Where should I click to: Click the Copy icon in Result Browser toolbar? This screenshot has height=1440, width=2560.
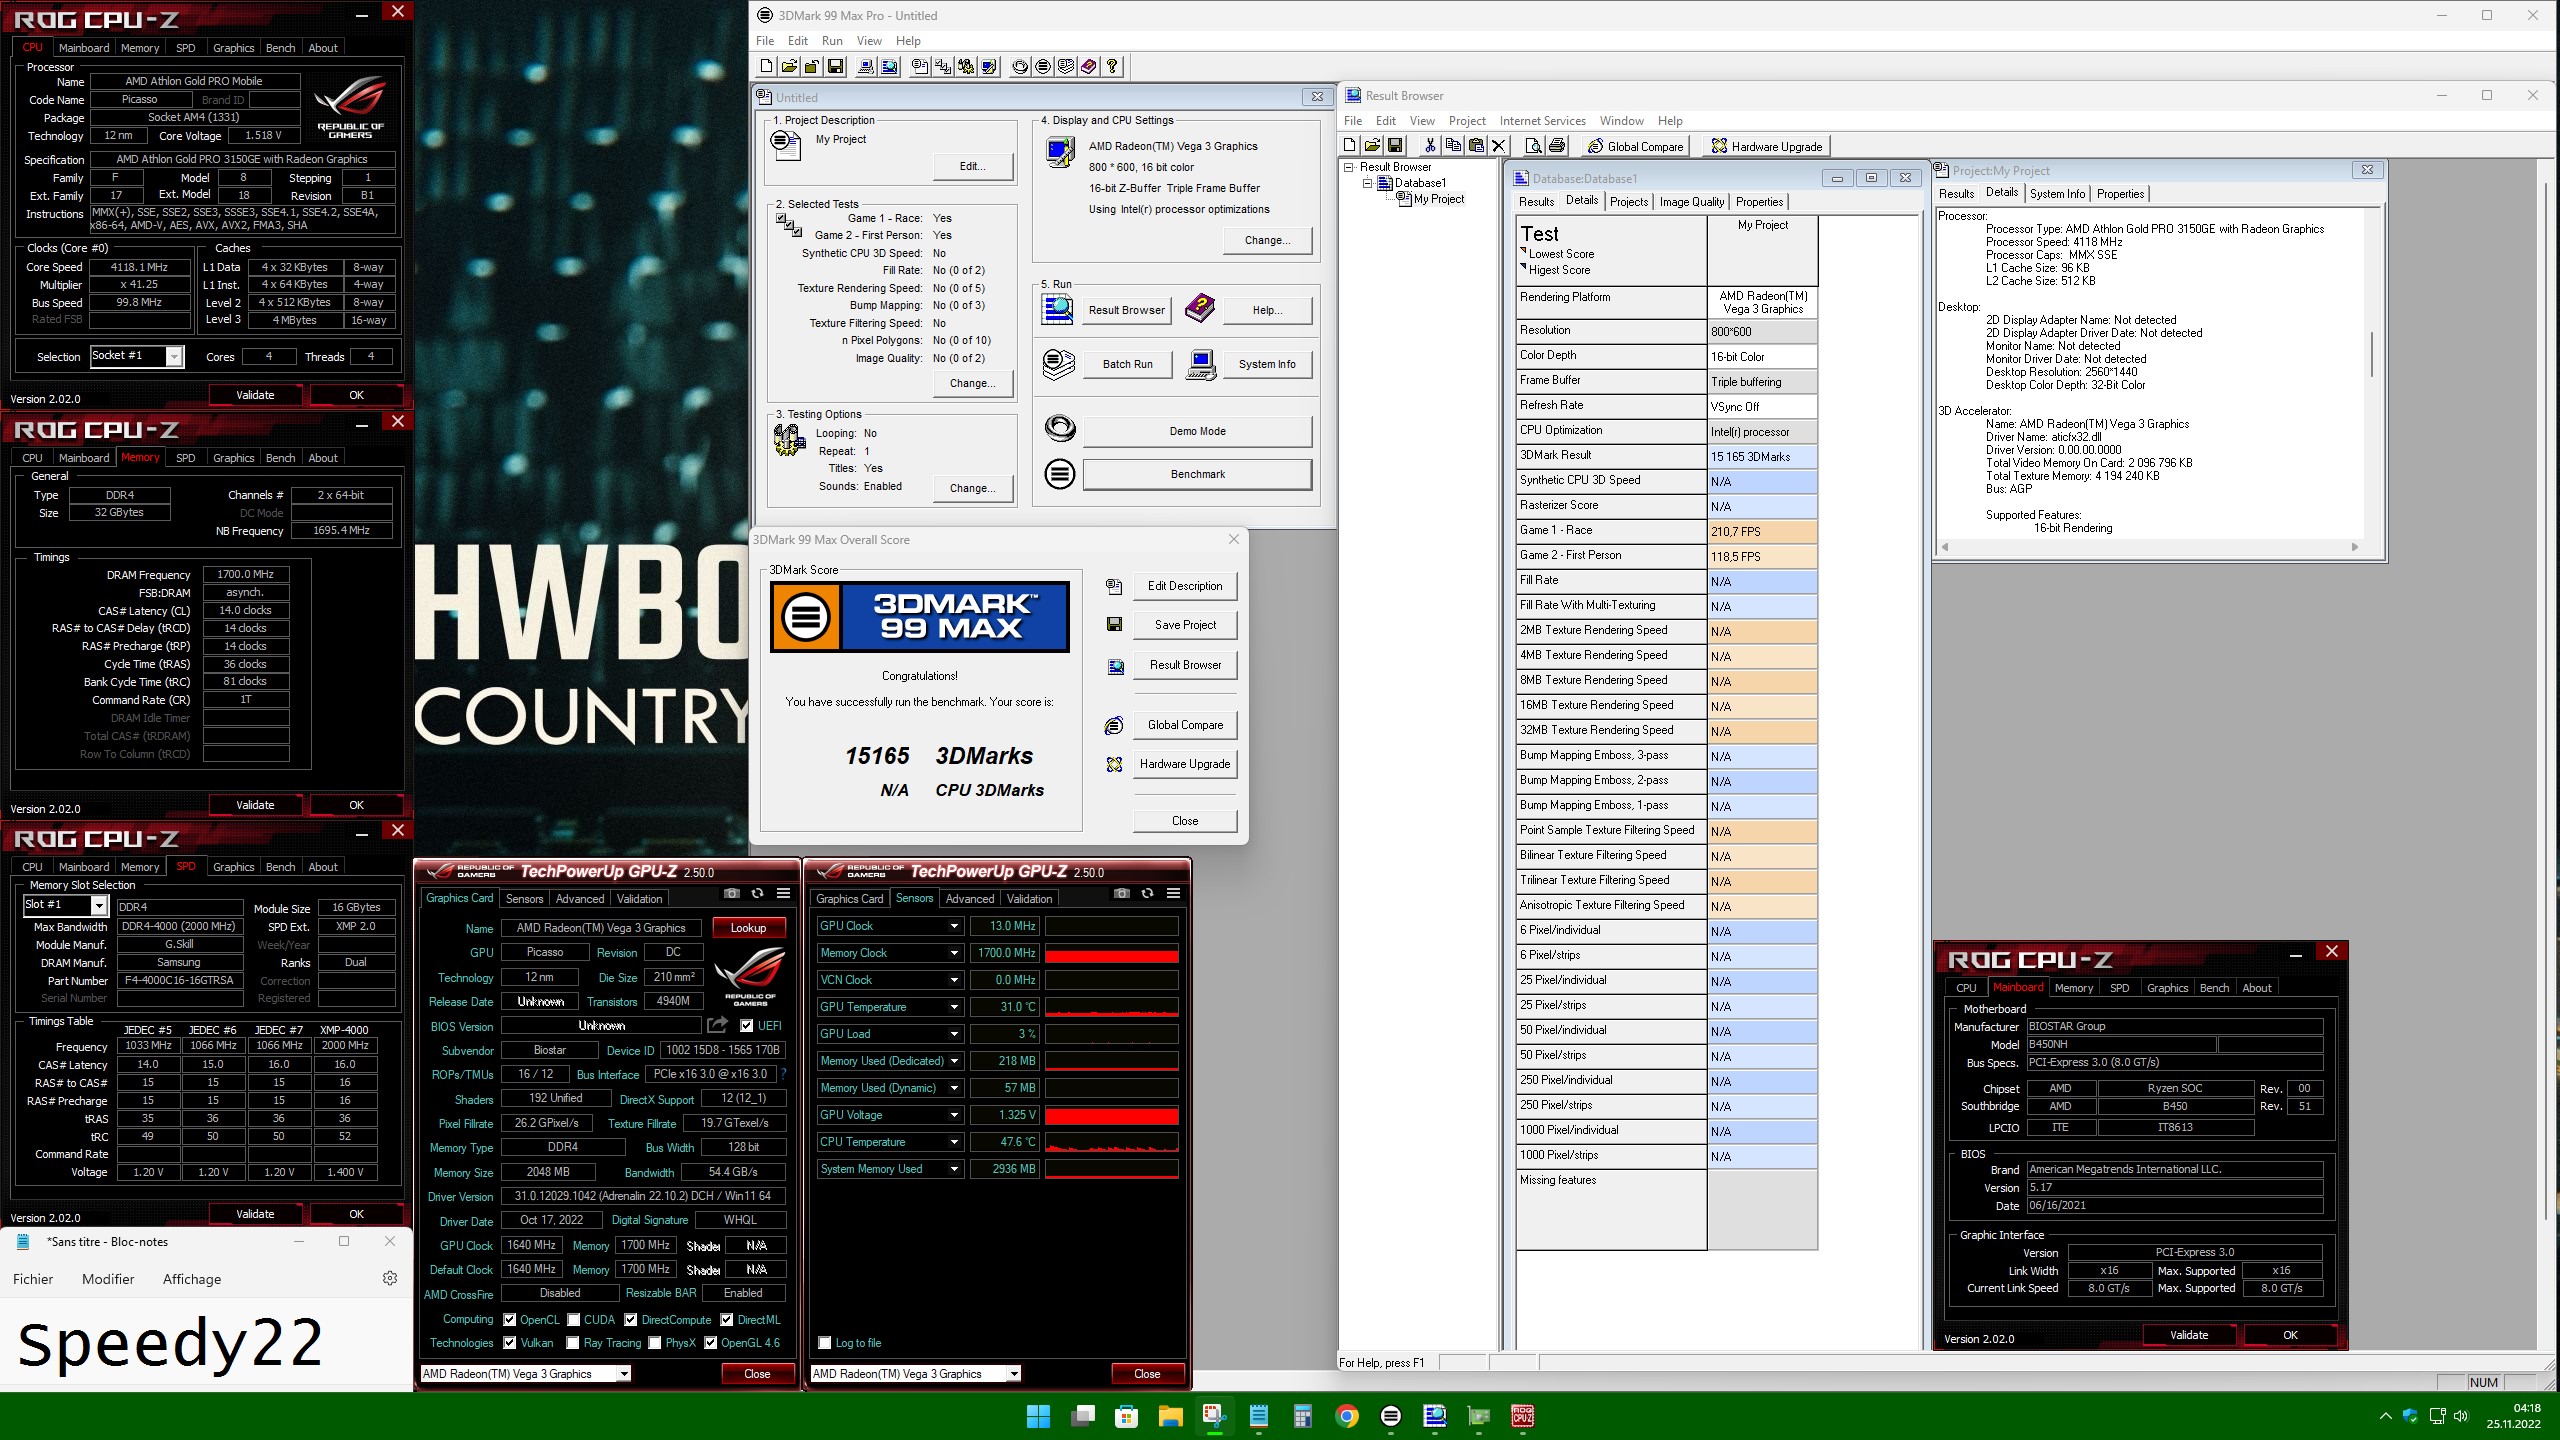coord(1453,146)
